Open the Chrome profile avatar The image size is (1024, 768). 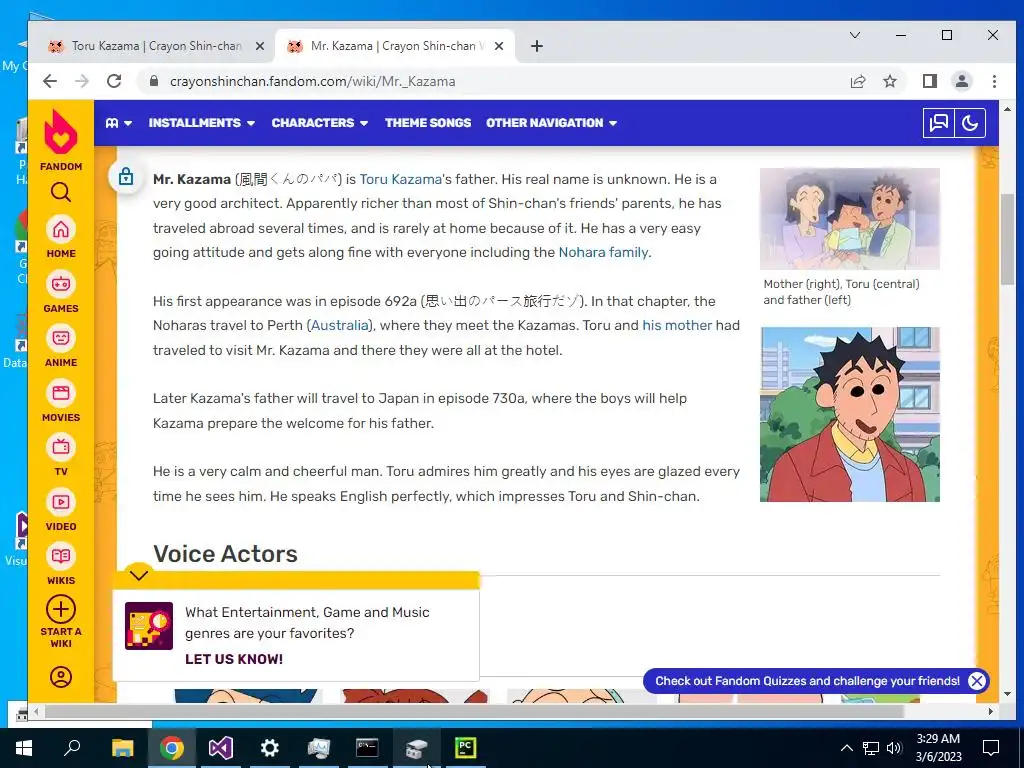point(961,81)
